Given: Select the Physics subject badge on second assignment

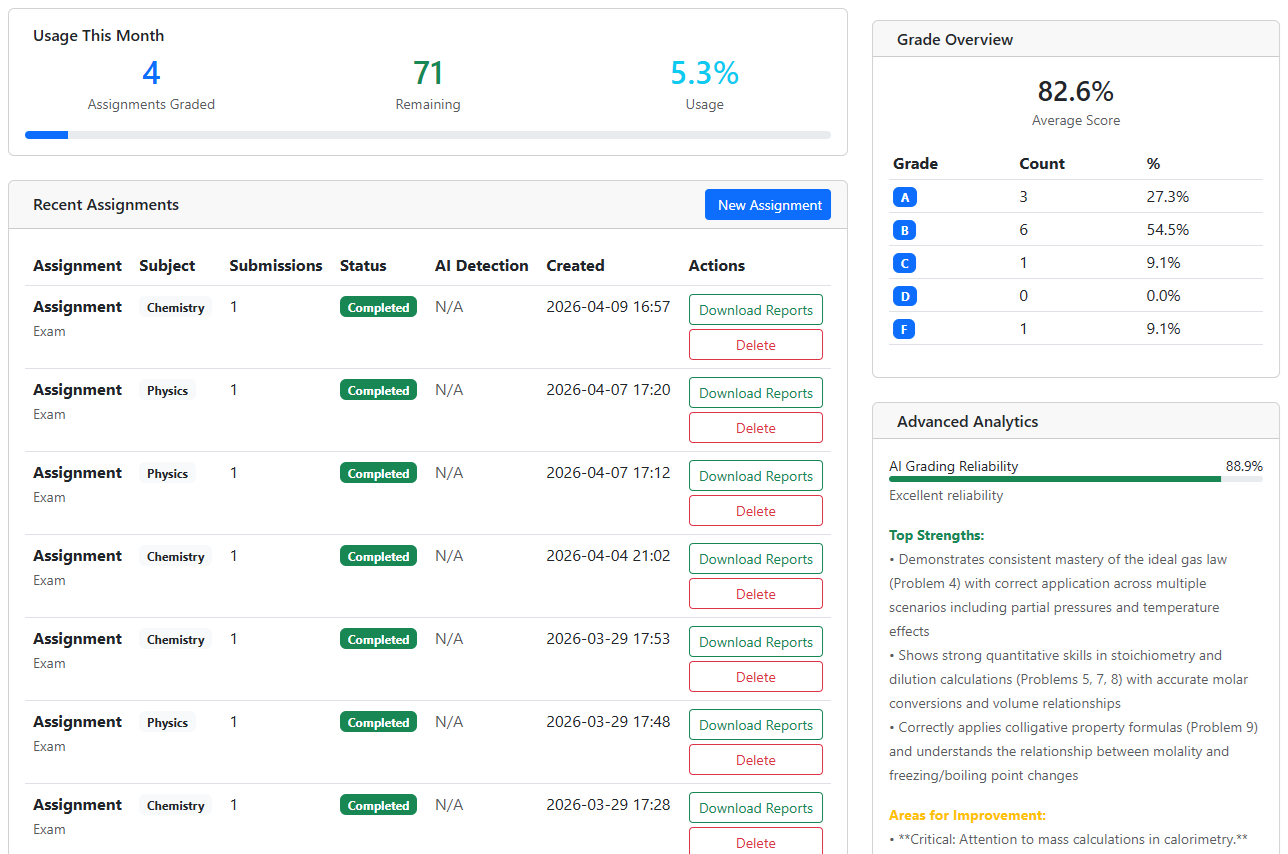Looking at the screenshot, I should (167, 390).
